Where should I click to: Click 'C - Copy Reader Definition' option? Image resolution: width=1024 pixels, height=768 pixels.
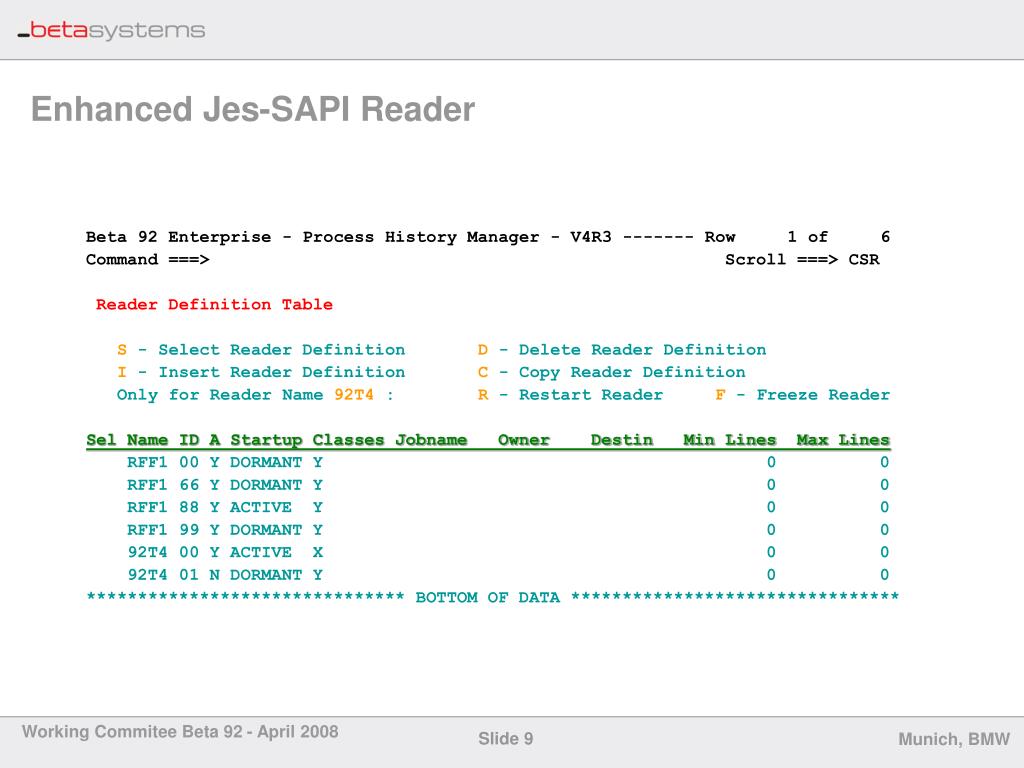pos(611,372)
